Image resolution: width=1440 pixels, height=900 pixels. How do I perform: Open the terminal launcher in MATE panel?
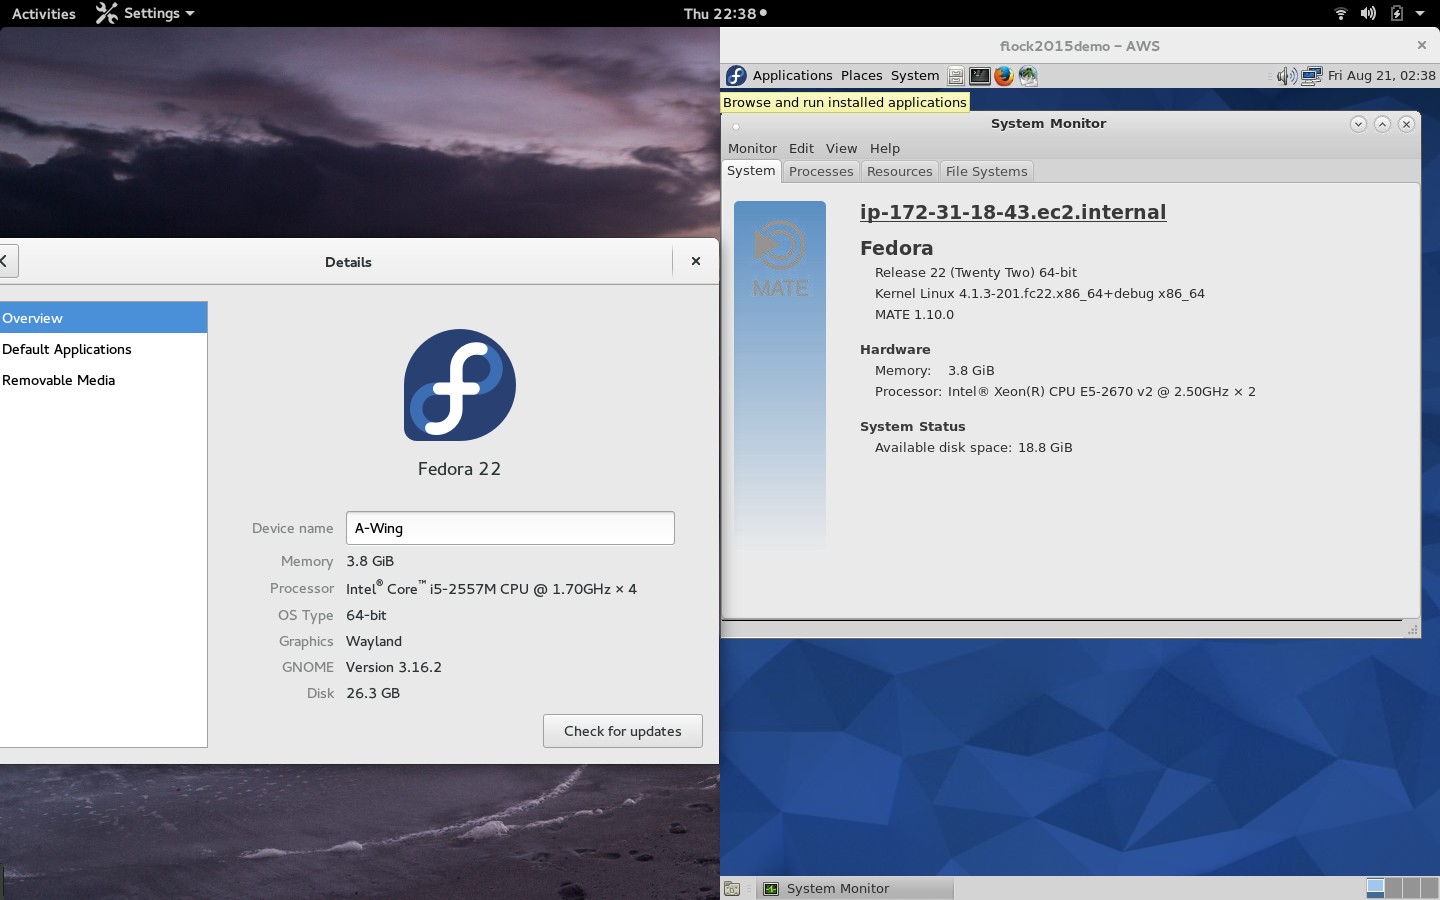(x=980, y=76)
